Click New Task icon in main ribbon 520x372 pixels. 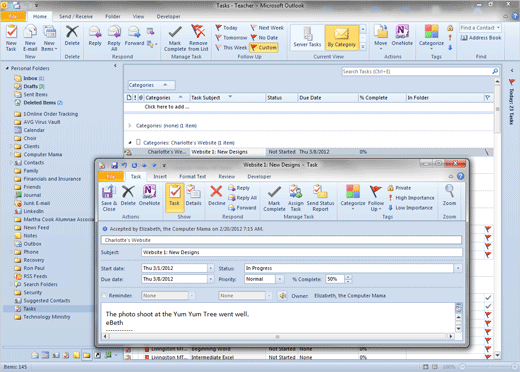pyautogui.click(x=11, y=38)
